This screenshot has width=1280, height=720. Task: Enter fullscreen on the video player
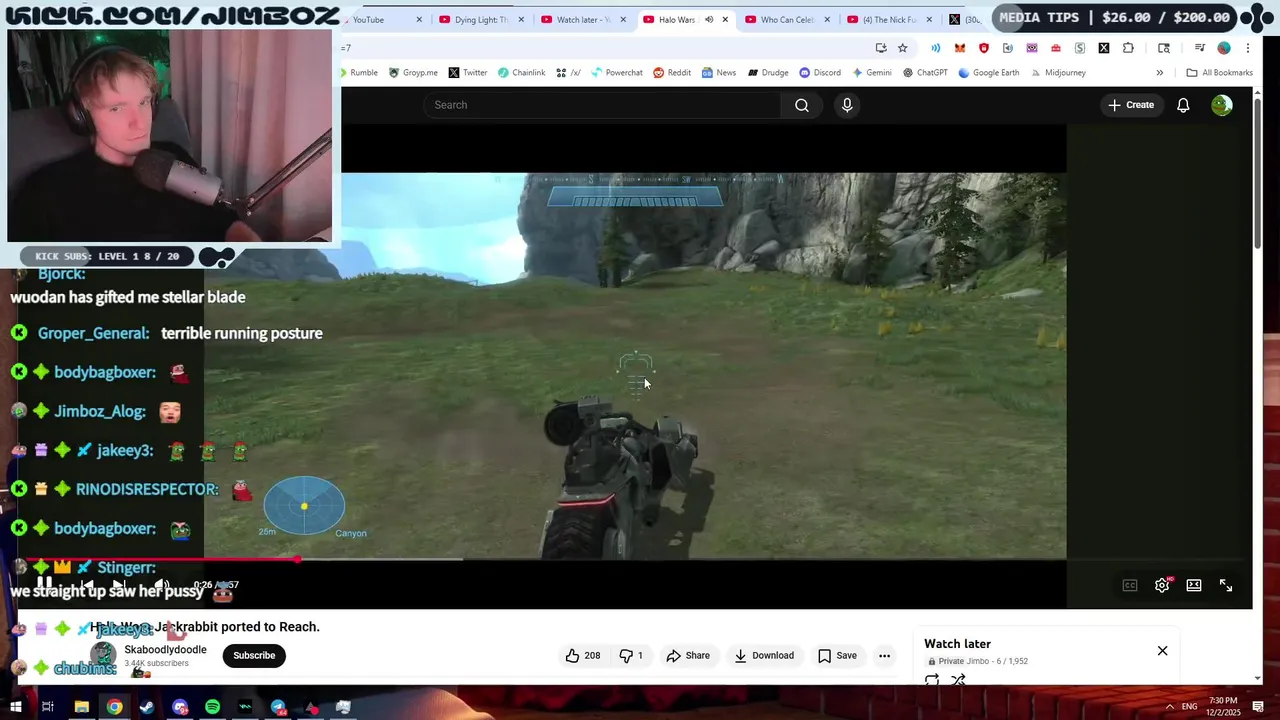(1226, 585)
